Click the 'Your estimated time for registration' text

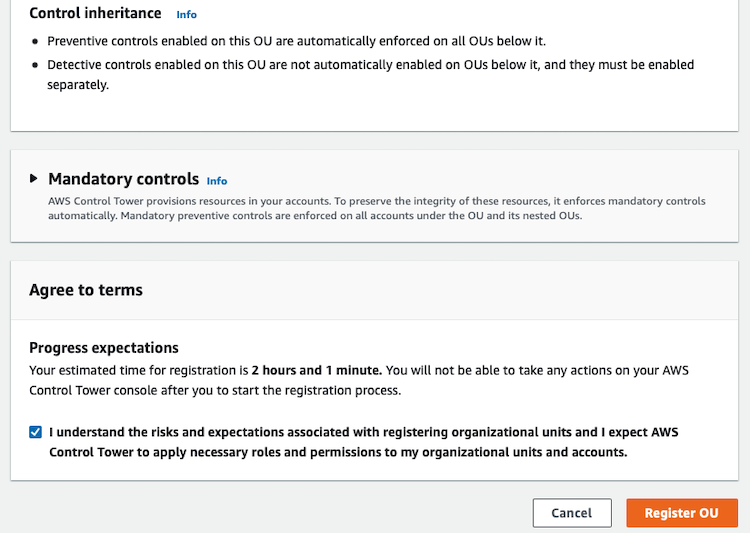click(x=139, y=370)
